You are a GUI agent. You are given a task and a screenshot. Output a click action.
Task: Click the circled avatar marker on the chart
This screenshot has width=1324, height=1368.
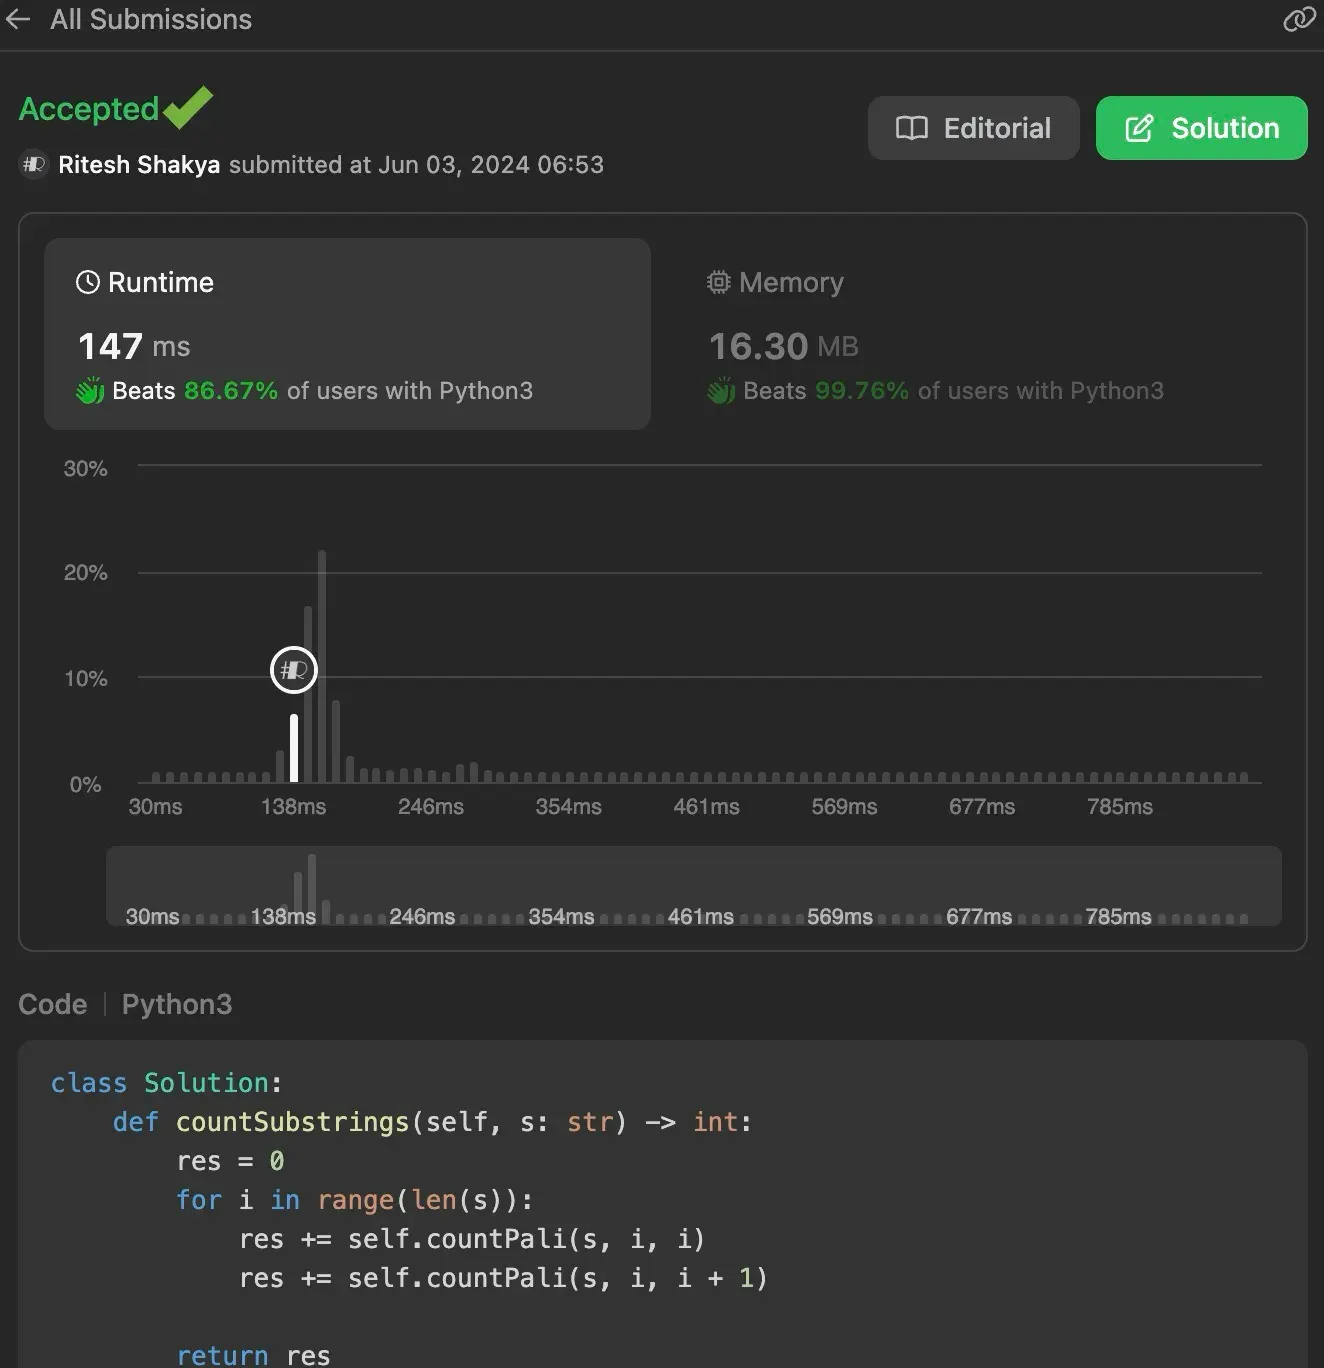point(294,670)
